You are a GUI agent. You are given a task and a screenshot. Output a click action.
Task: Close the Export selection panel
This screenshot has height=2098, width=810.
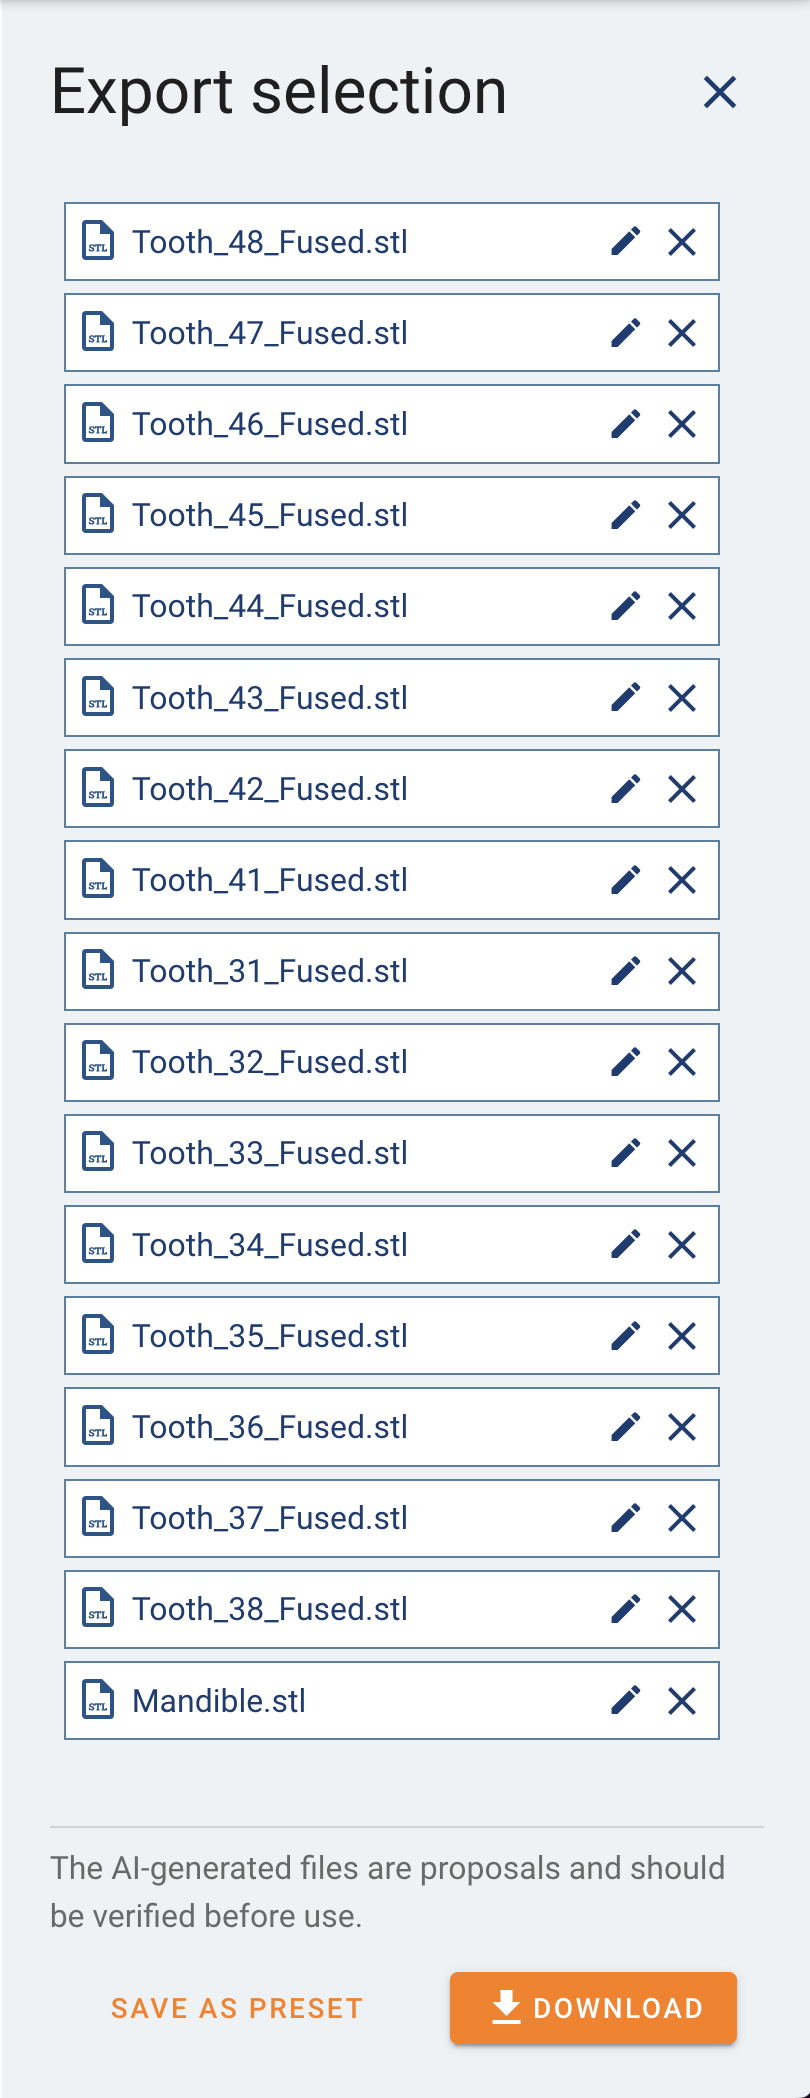click(x=720, y=92)
